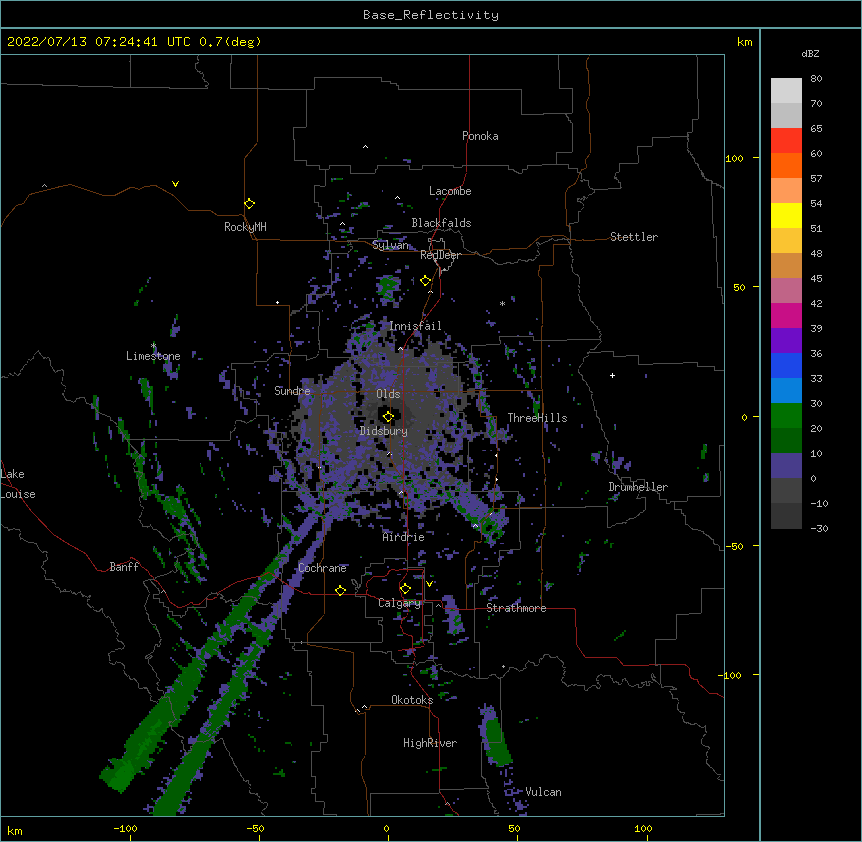Click the yellow diamond marker above RockyMH

coord(250,204)
